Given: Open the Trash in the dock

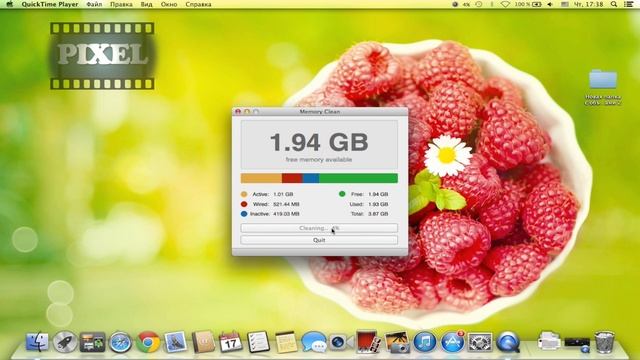Looking at the screenshot, I should (x=604, y=342).
